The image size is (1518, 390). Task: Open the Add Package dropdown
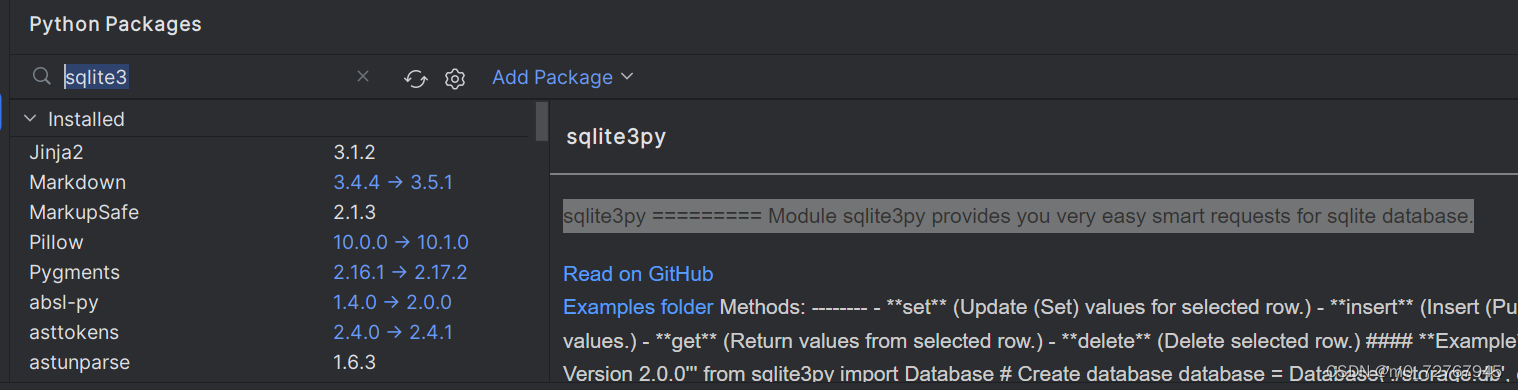tap(563, 77)
